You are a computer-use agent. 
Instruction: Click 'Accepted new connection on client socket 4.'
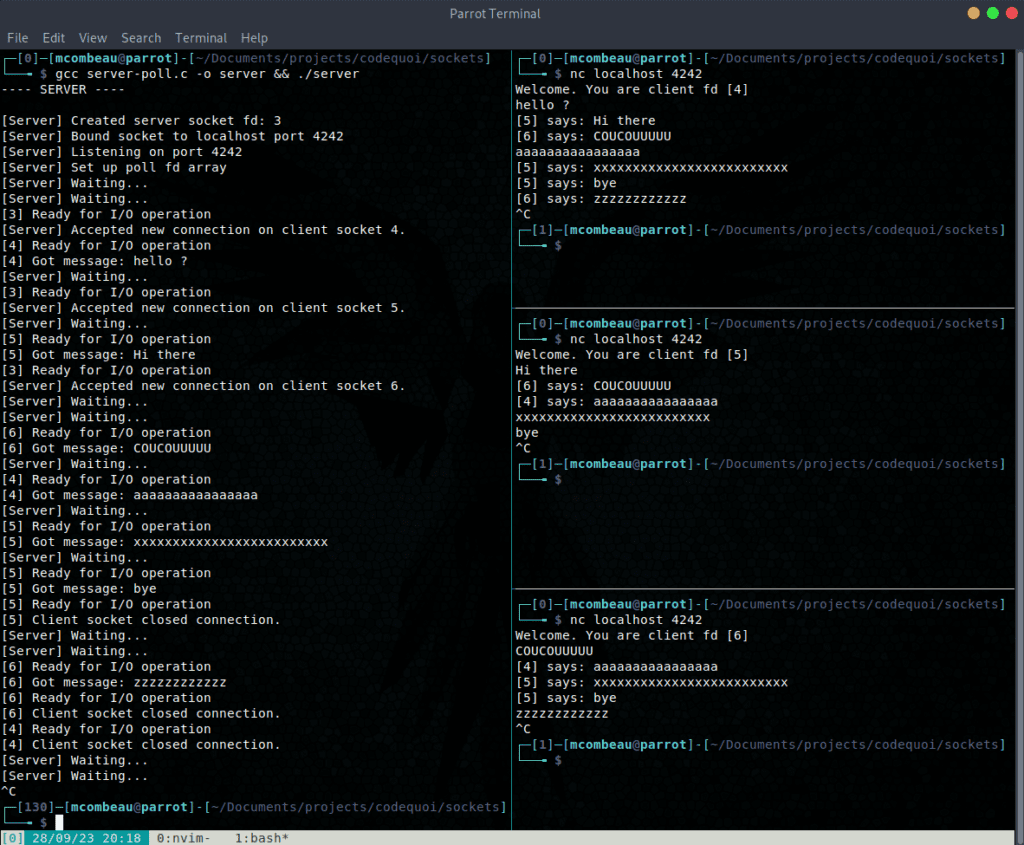(x=238, y=230)
